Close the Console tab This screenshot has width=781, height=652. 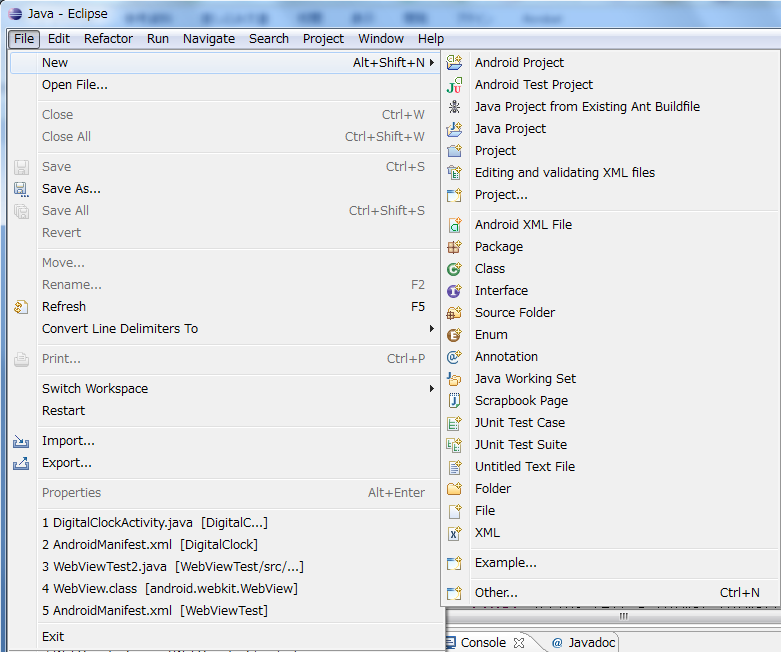click(x=519, y=643)
